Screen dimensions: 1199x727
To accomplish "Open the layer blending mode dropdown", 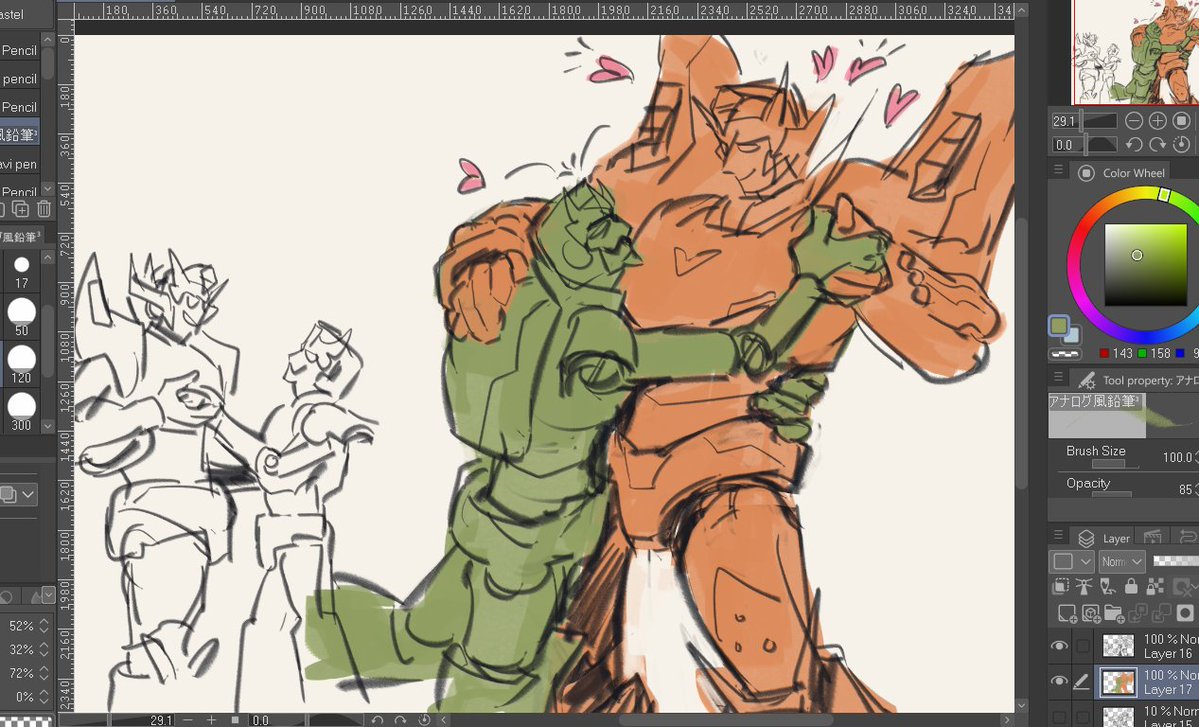I will [x=1122, y=562].
